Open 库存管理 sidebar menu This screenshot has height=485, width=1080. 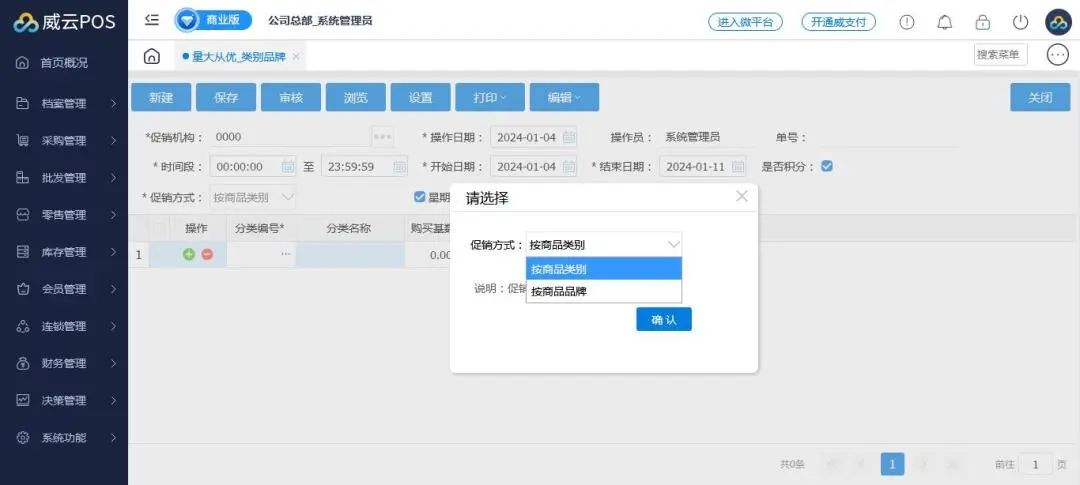[x=66, y=252]
